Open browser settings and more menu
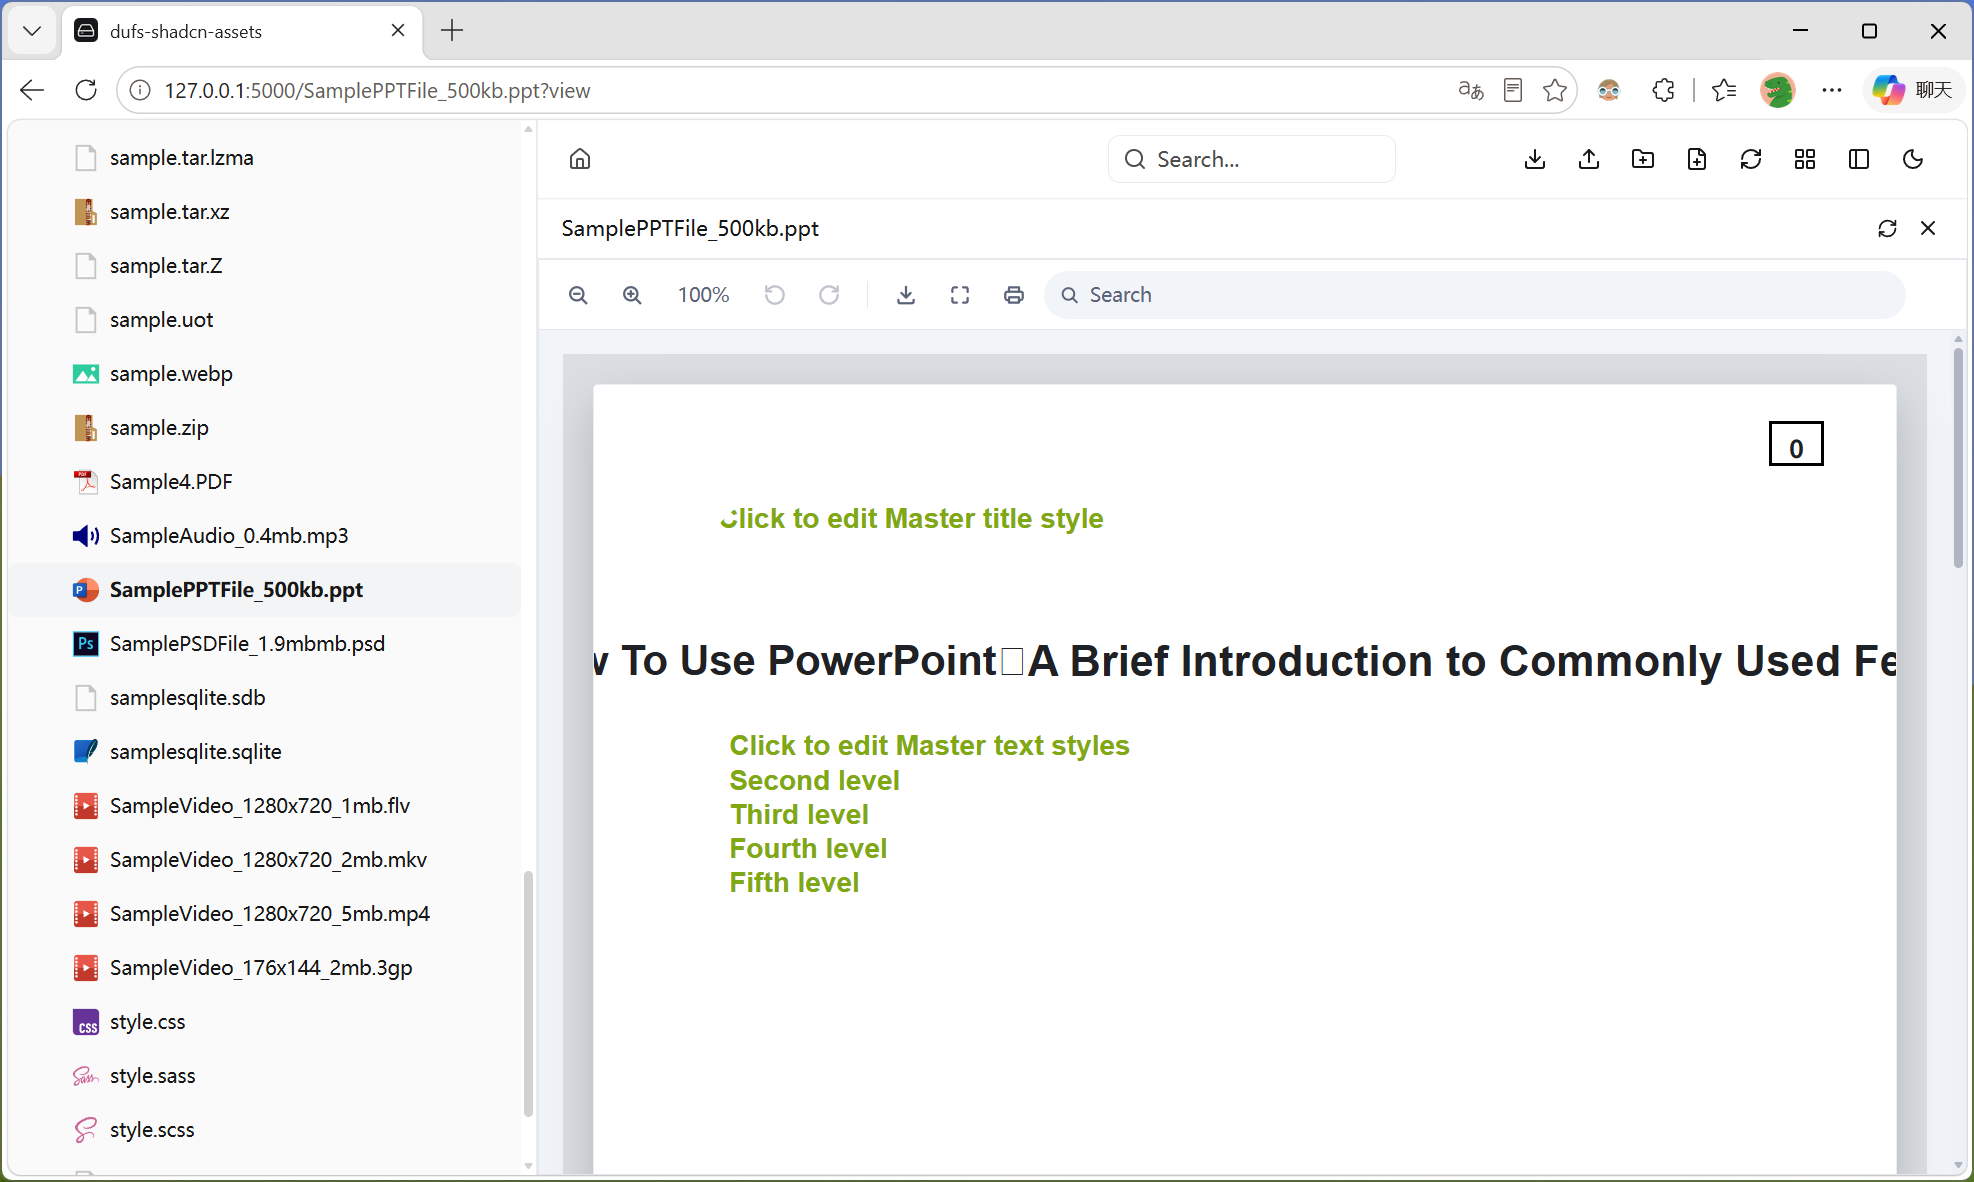Screen dimensions: 1974x1182 (1832, 91)
